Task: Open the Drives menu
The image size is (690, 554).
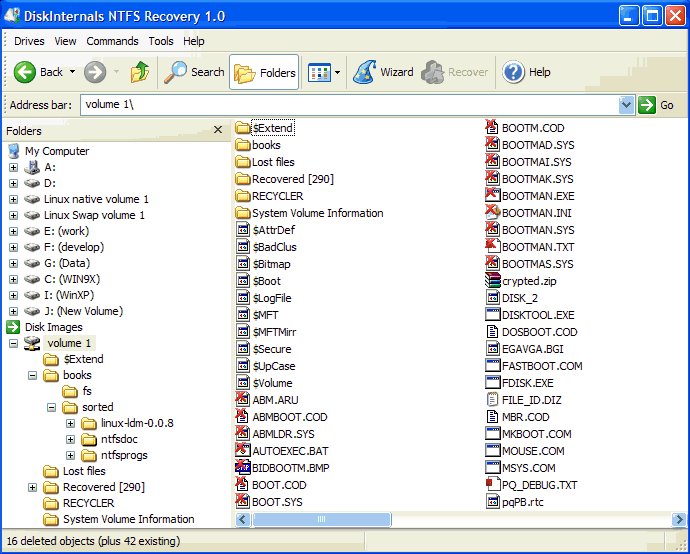Action: 29,41
